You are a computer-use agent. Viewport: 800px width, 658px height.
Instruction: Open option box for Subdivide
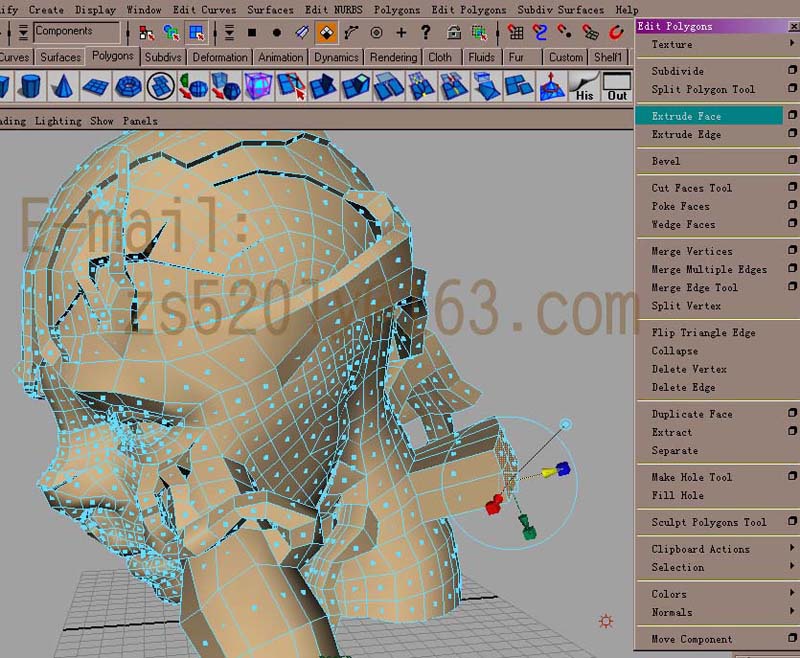[791, 70]
